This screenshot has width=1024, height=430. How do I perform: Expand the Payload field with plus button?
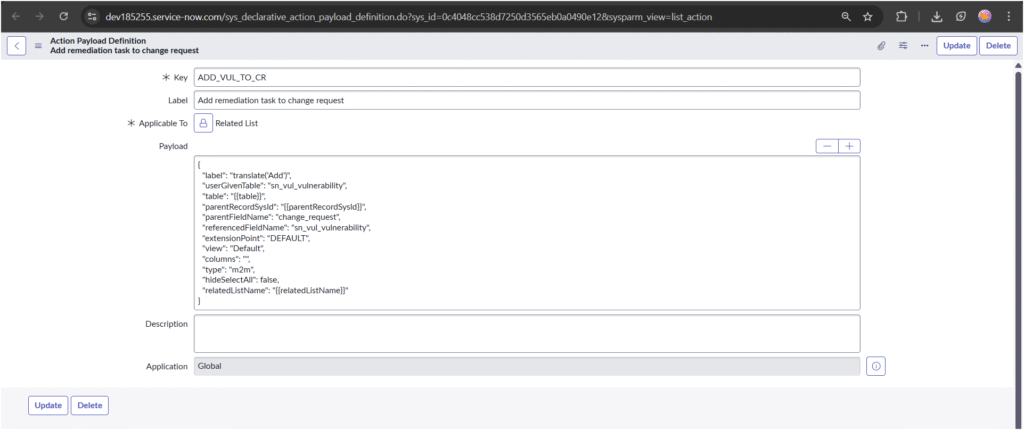point(850,146)
